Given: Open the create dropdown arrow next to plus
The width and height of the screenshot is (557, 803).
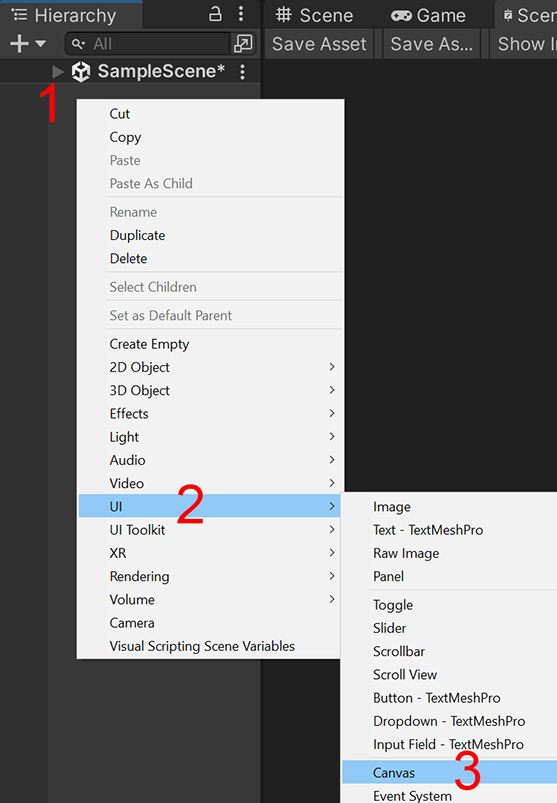Looking at the screenshot, I should pyautogui.click(x=40, y=44).
